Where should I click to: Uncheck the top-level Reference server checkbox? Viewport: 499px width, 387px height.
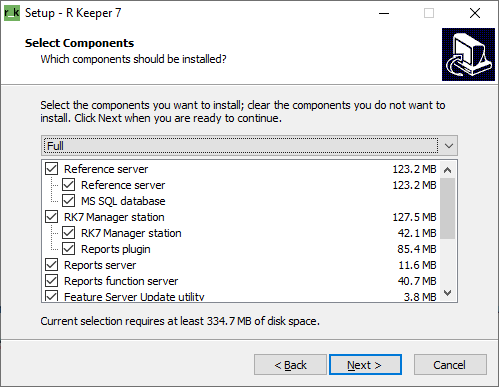[51, 169]
